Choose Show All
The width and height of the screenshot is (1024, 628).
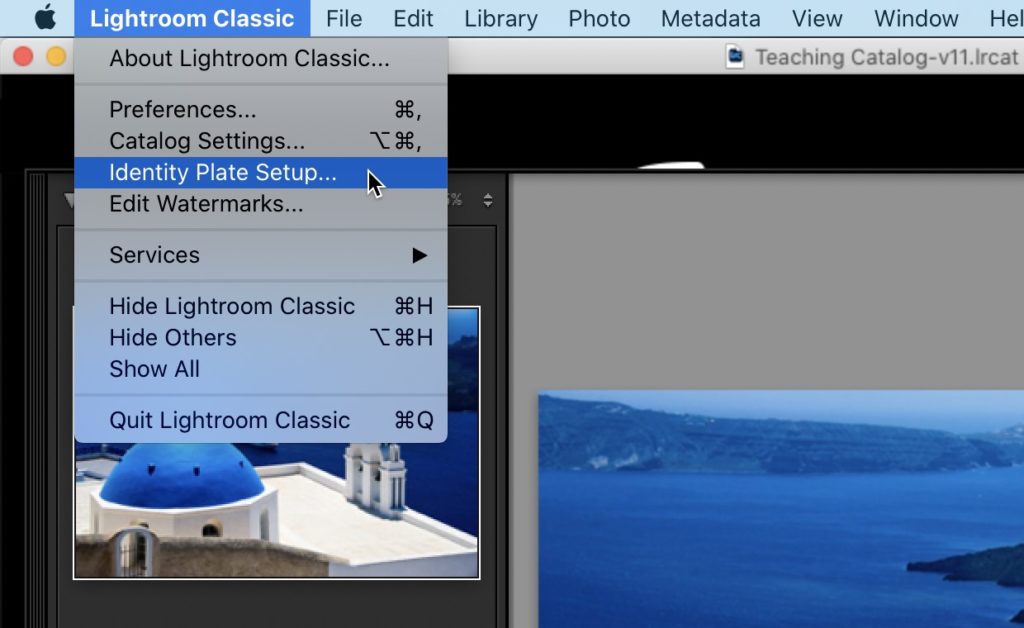click(x=261, y=369)
